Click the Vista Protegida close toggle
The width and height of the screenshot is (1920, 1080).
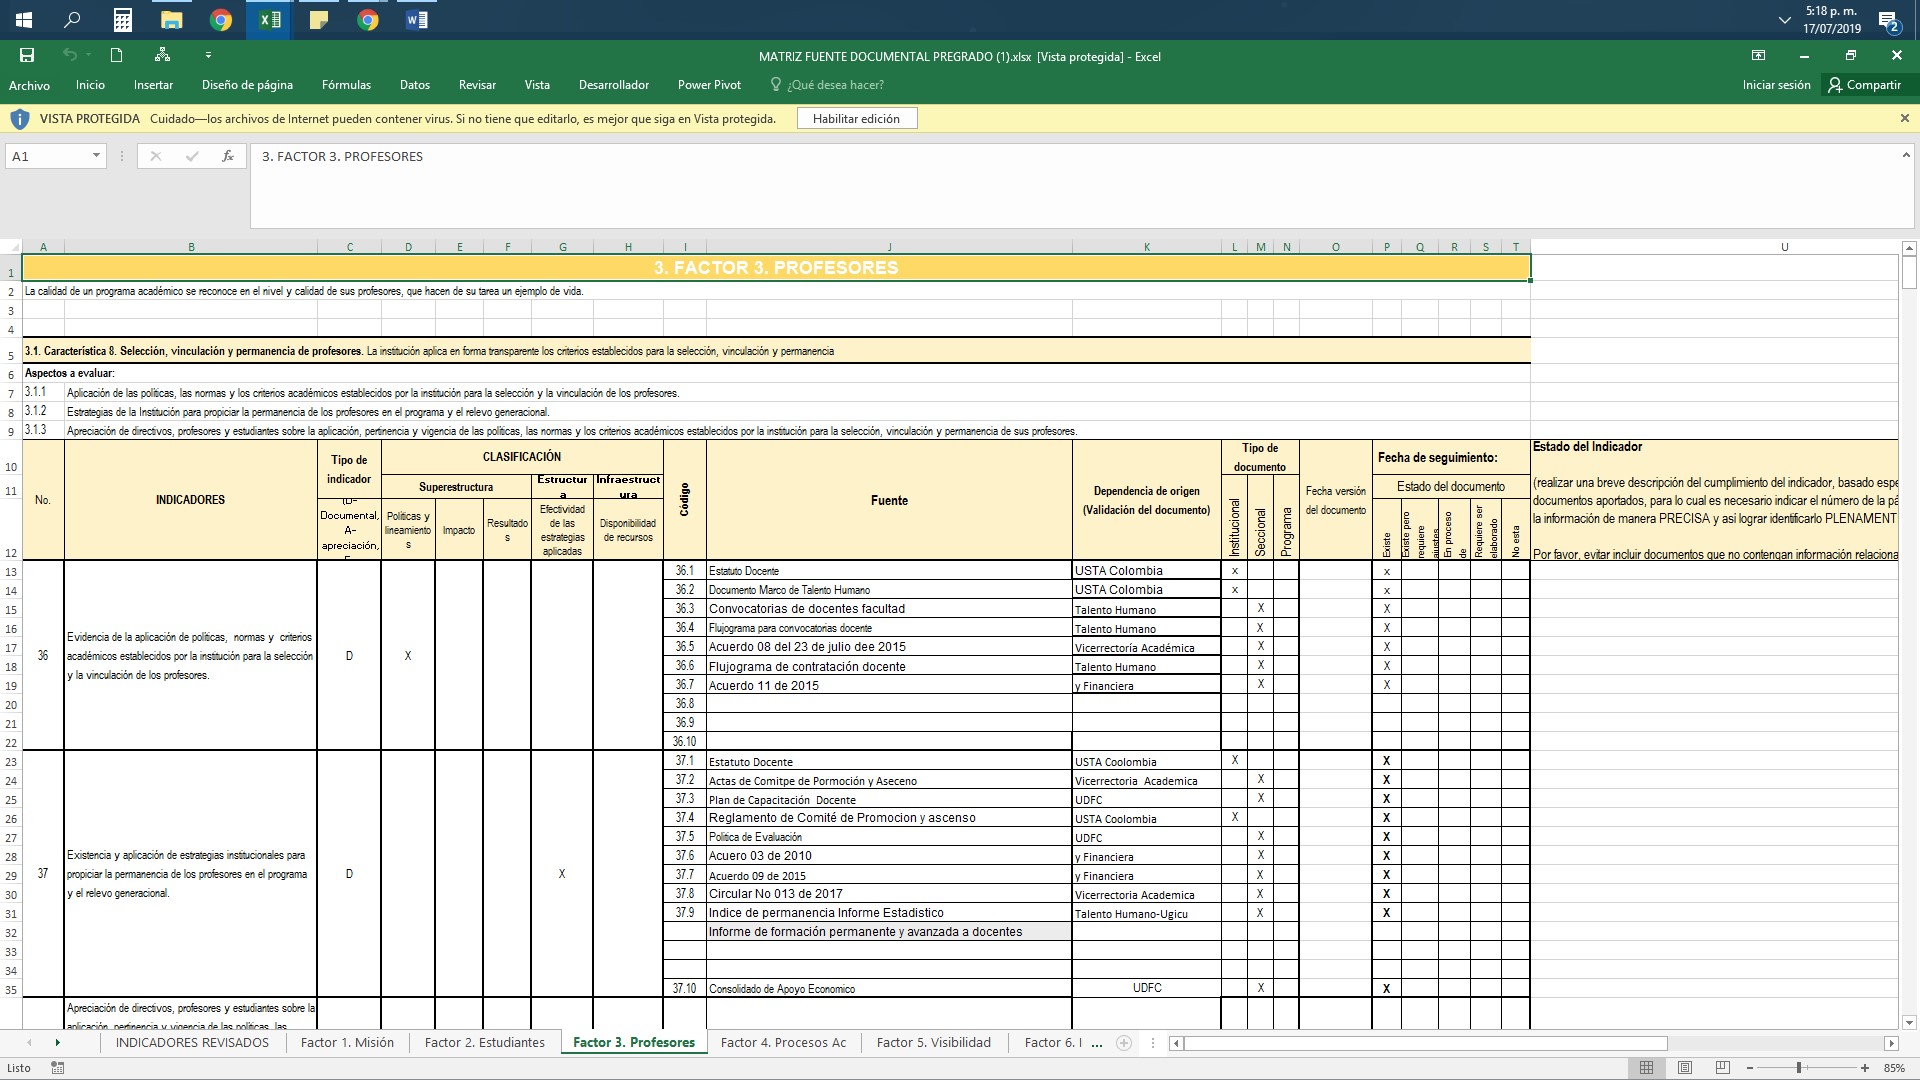click(1904, 119)
